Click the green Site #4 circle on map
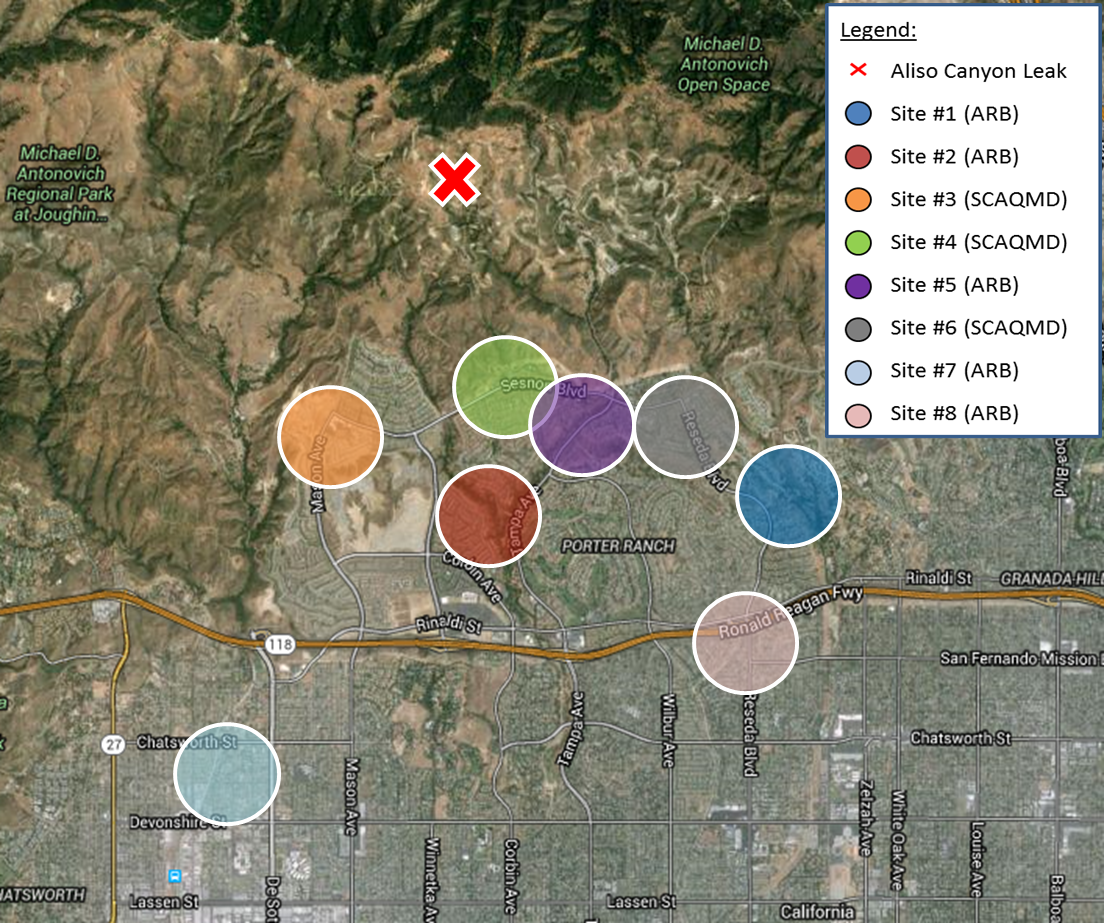Viewport: 1104px width, 923px height. click(505, 387)
